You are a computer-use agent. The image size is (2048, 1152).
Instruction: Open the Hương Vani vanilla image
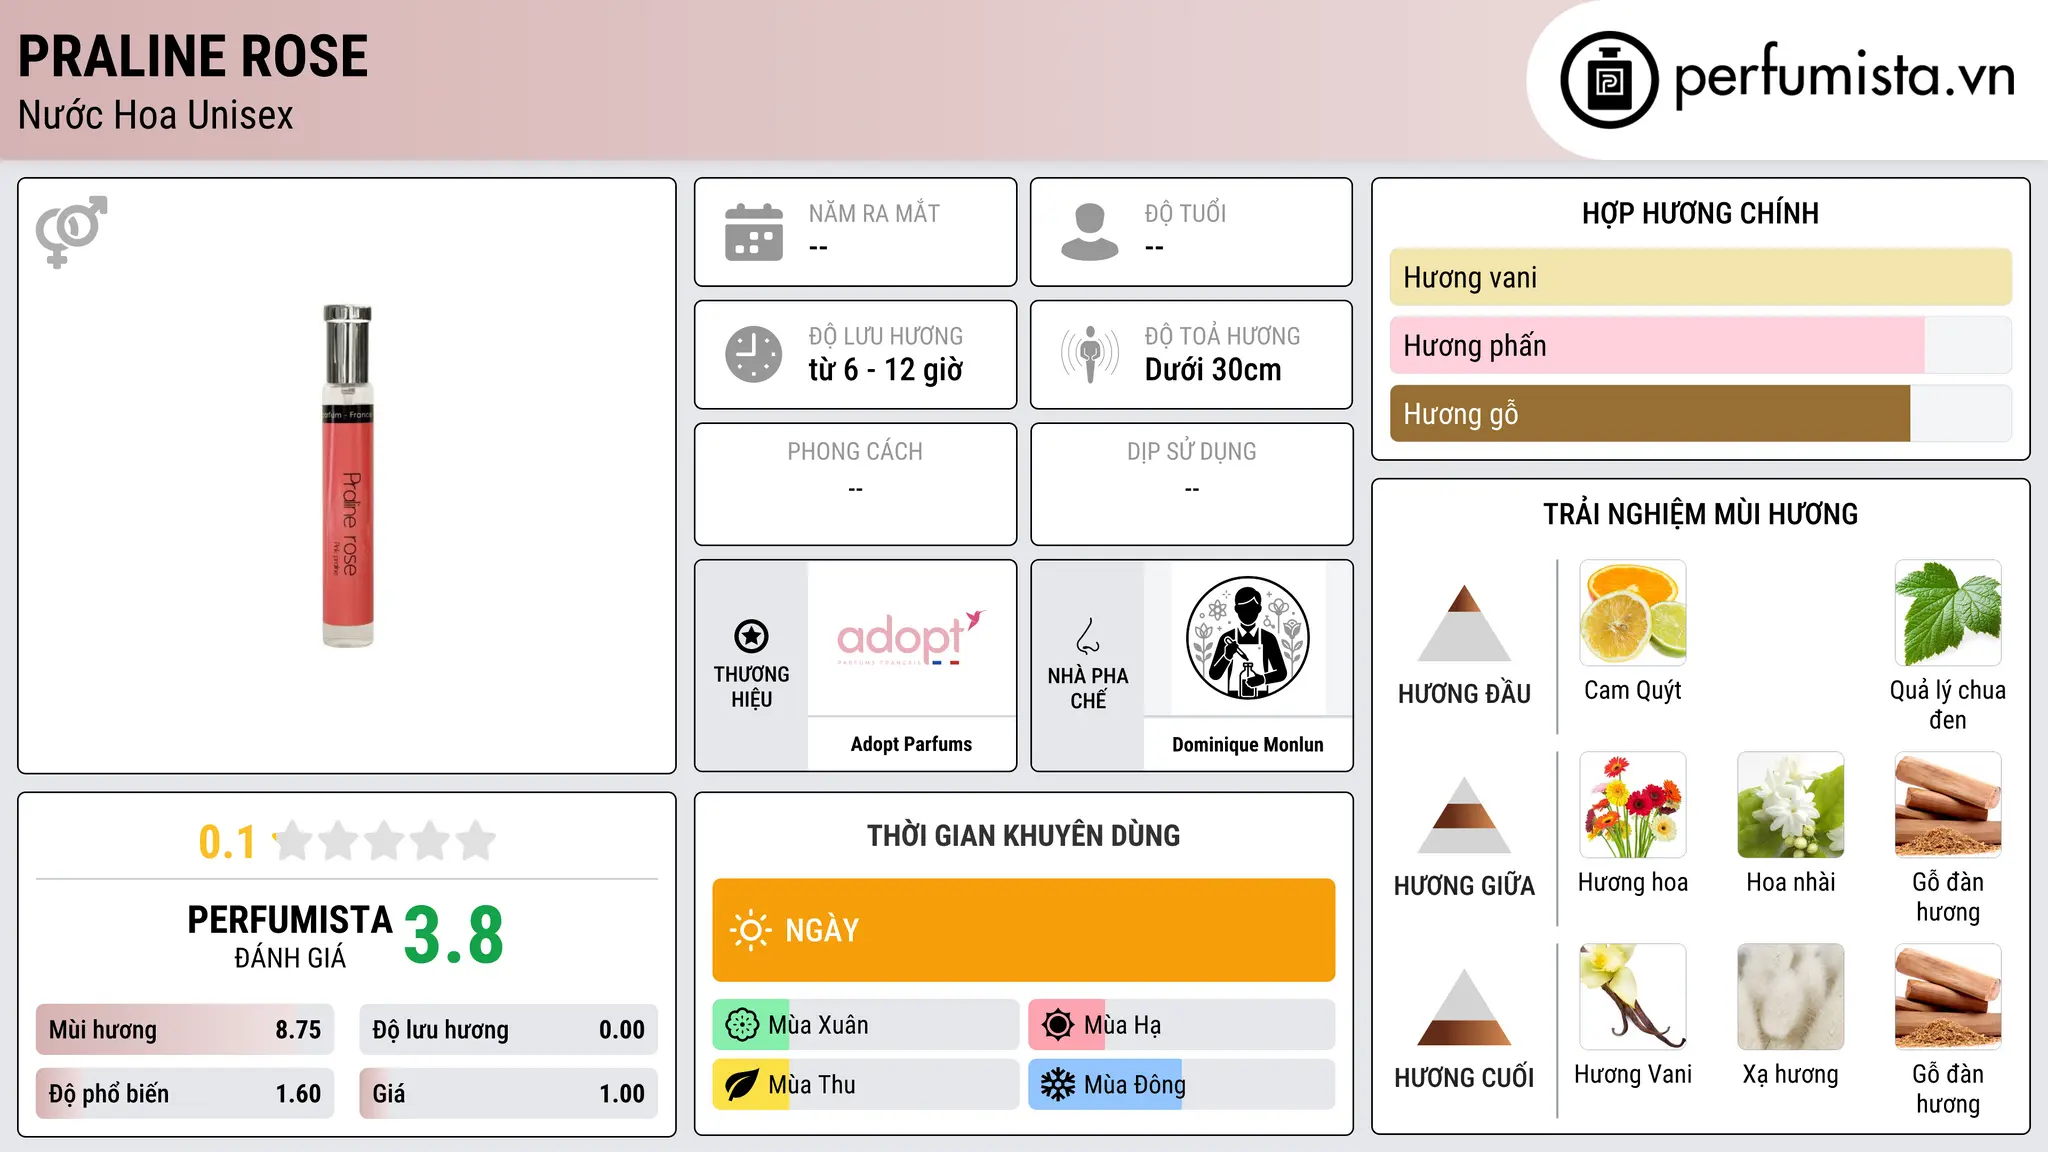[x=1633, y=997]
